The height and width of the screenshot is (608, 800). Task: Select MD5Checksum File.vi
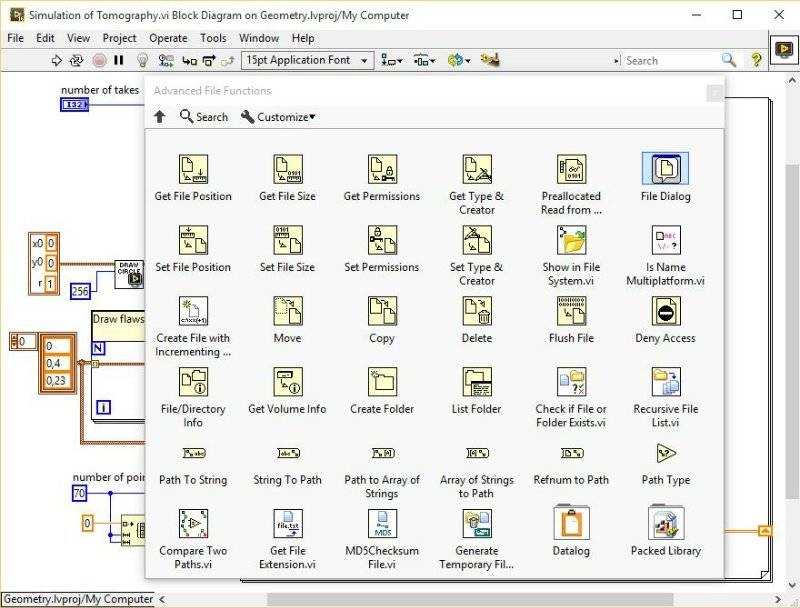coord(382,524)
